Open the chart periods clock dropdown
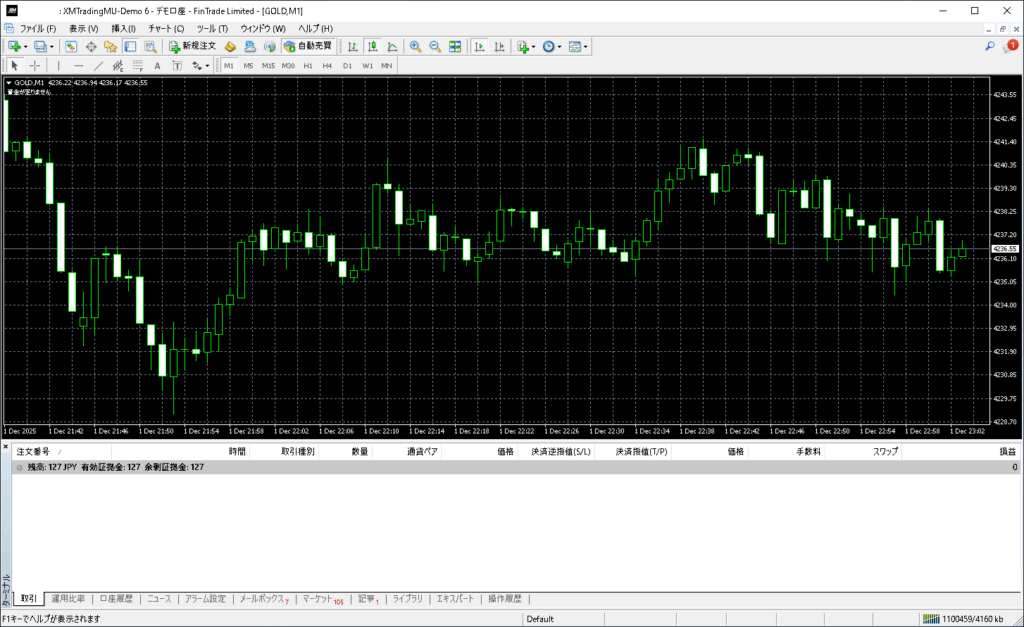1024x627 pixels. point(559,46)
